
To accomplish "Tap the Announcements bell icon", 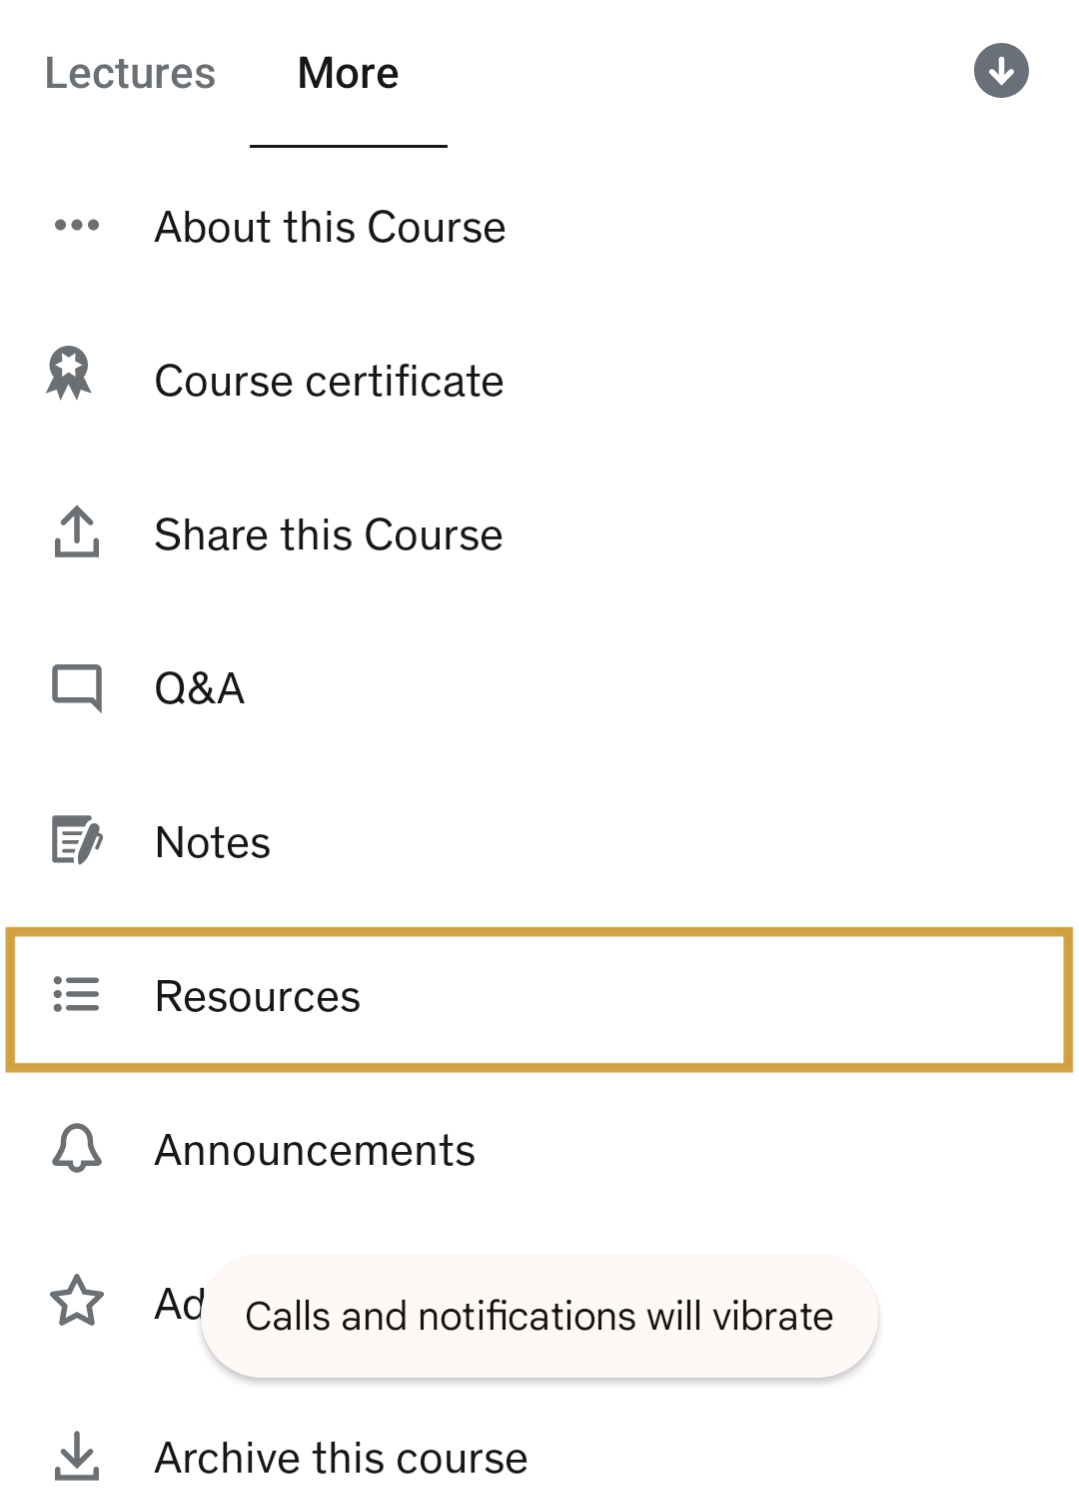I will 77,1148.
